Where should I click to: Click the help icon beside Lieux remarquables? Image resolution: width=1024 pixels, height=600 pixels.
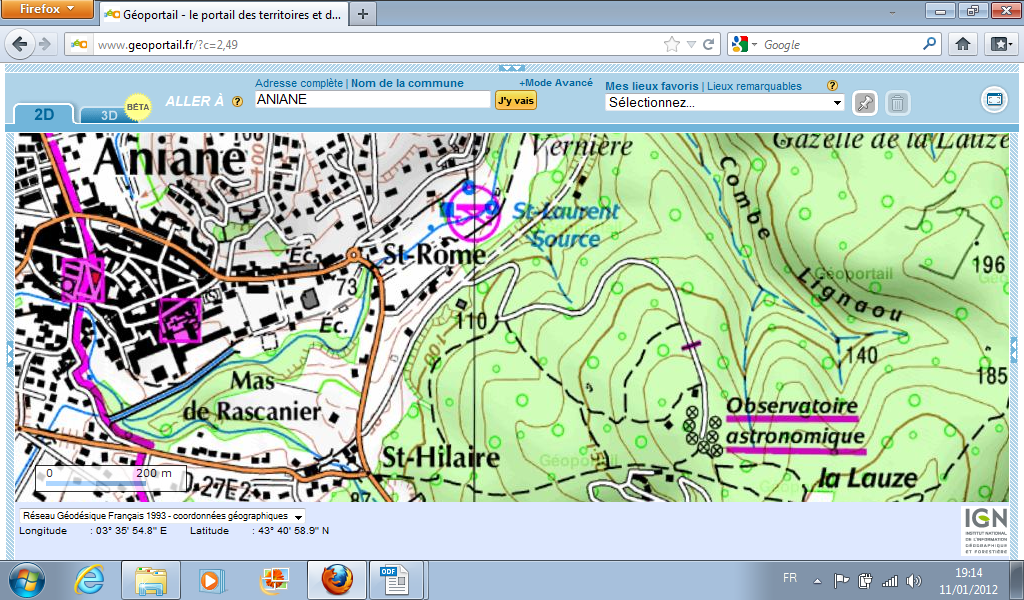[x=832, y=86]
